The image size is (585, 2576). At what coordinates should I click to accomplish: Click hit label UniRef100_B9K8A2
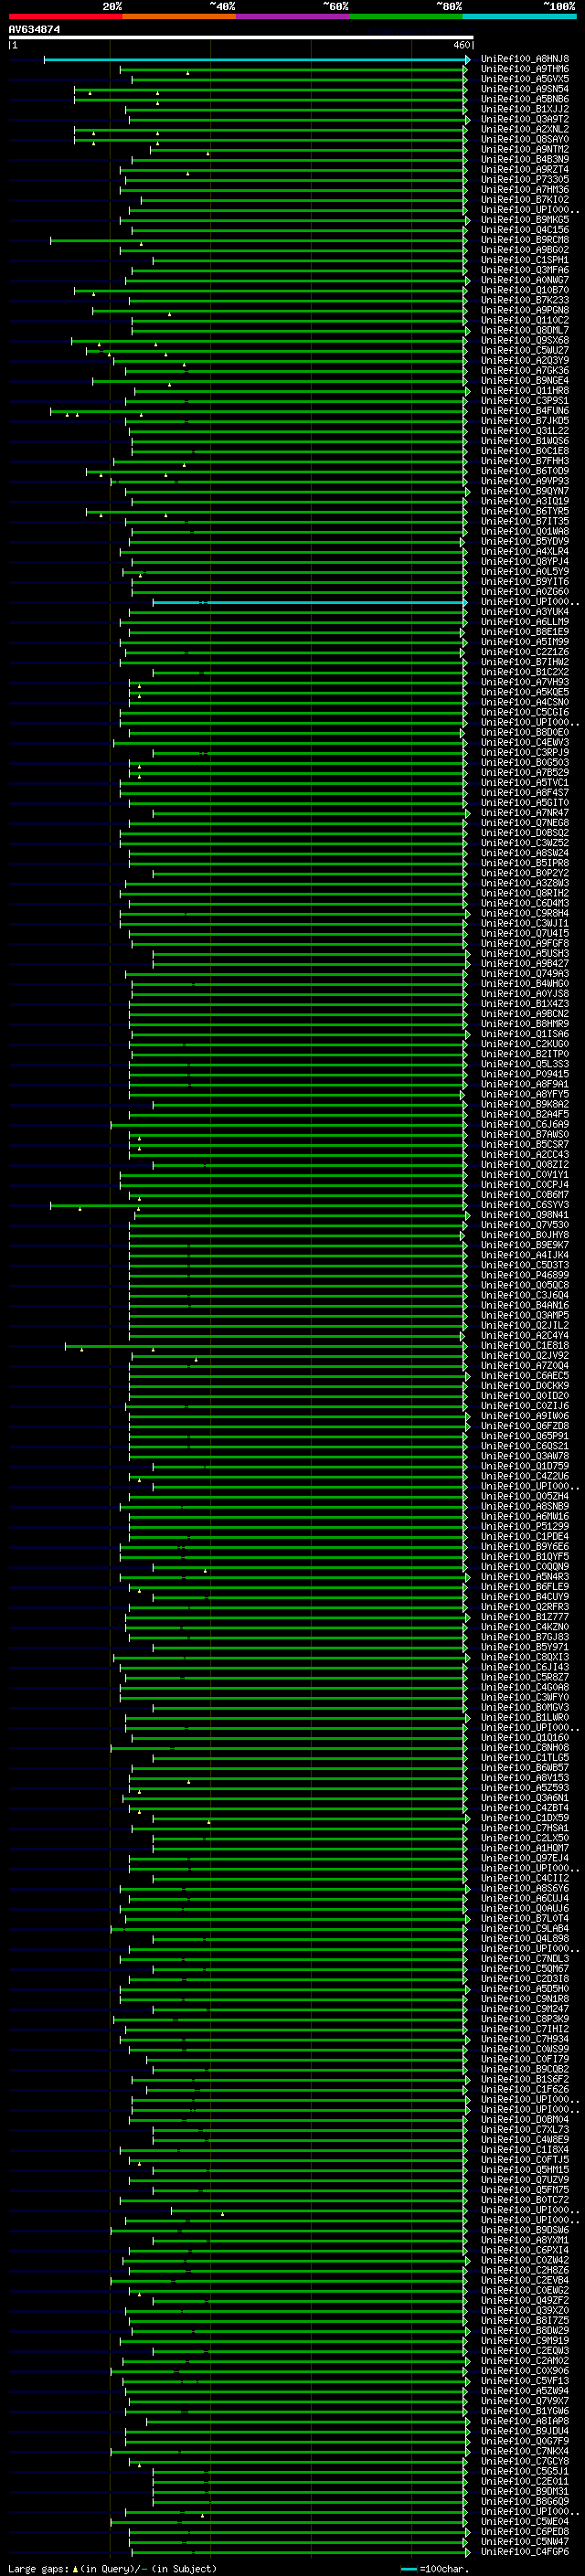tap(525, 1104)
